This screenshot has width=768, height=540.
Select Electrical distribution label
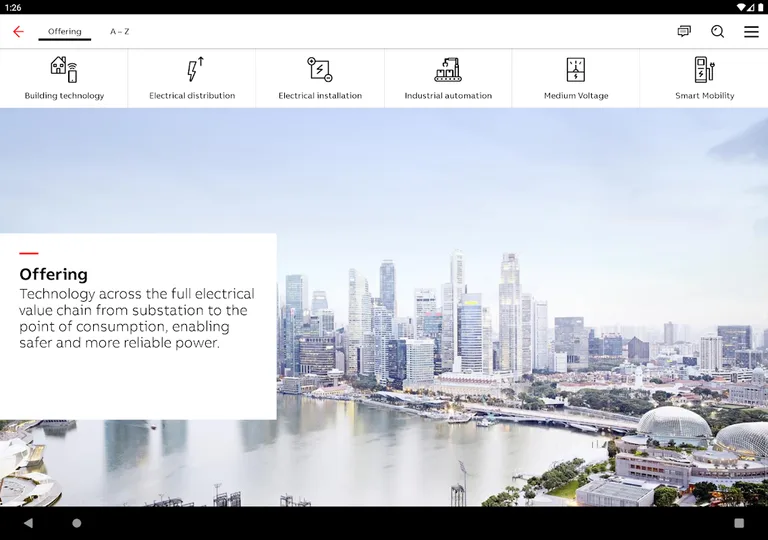pyautogui.click(x=192, y=96)
